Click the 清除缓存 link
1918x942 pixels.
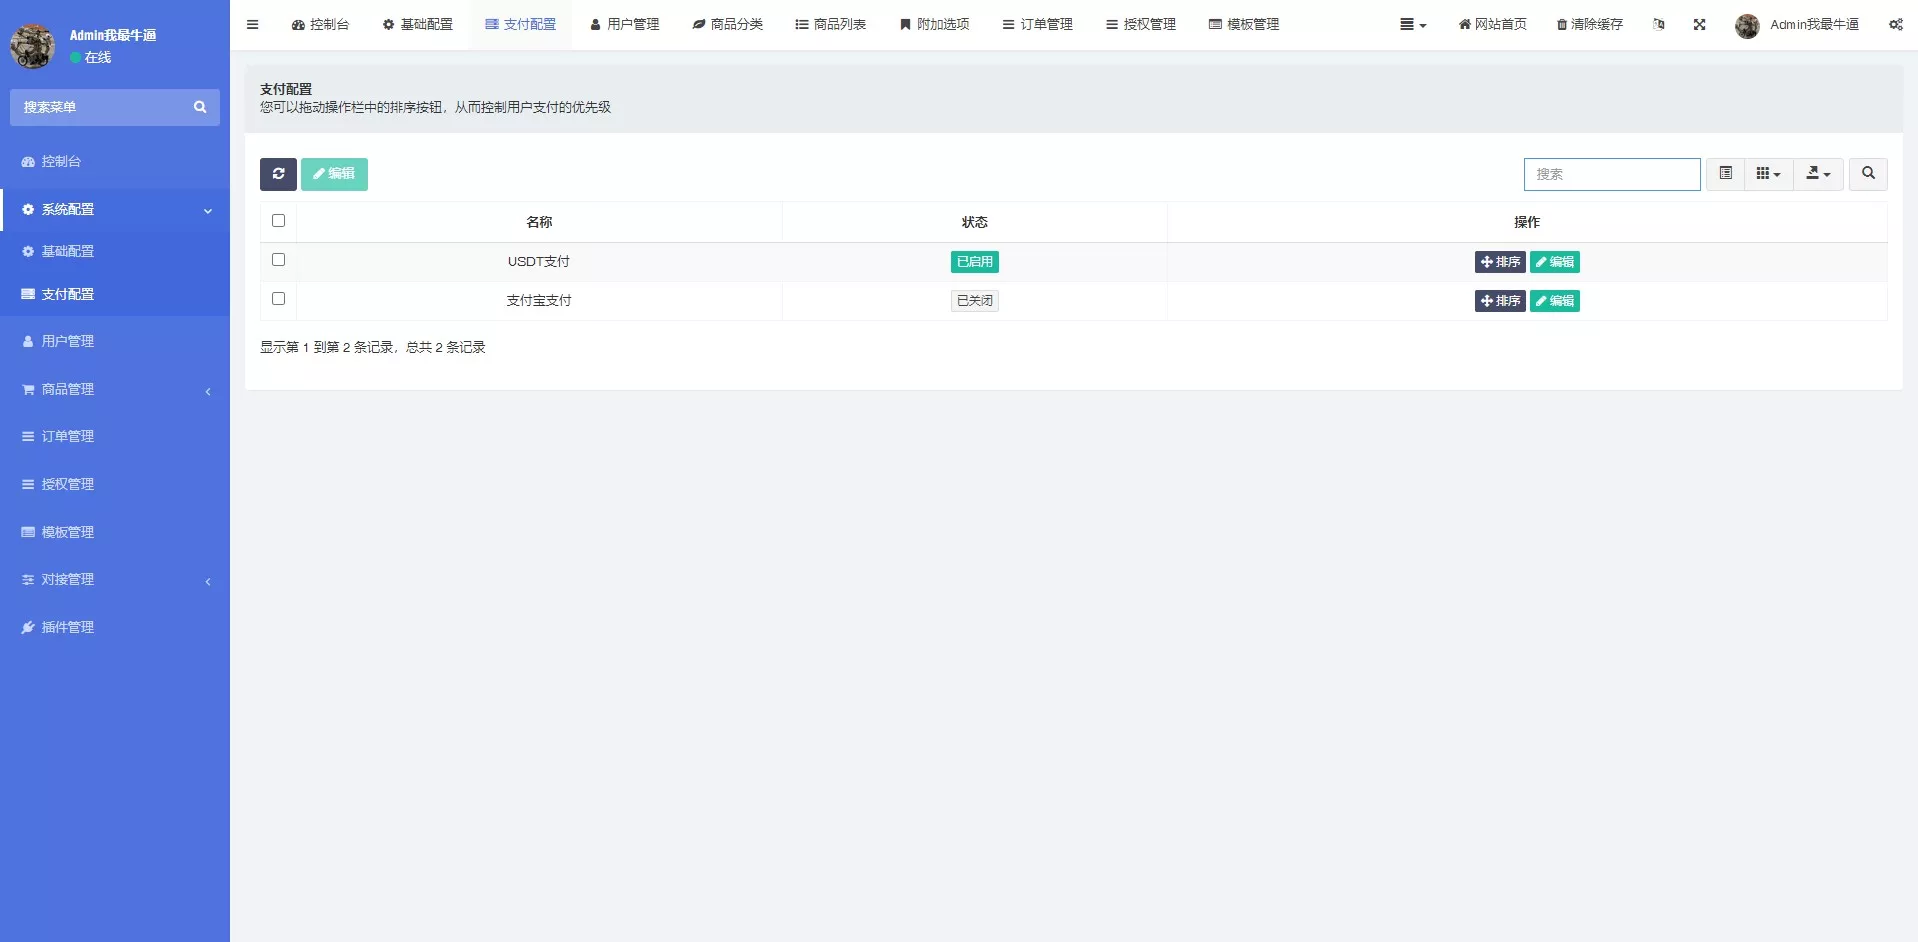1589,24
